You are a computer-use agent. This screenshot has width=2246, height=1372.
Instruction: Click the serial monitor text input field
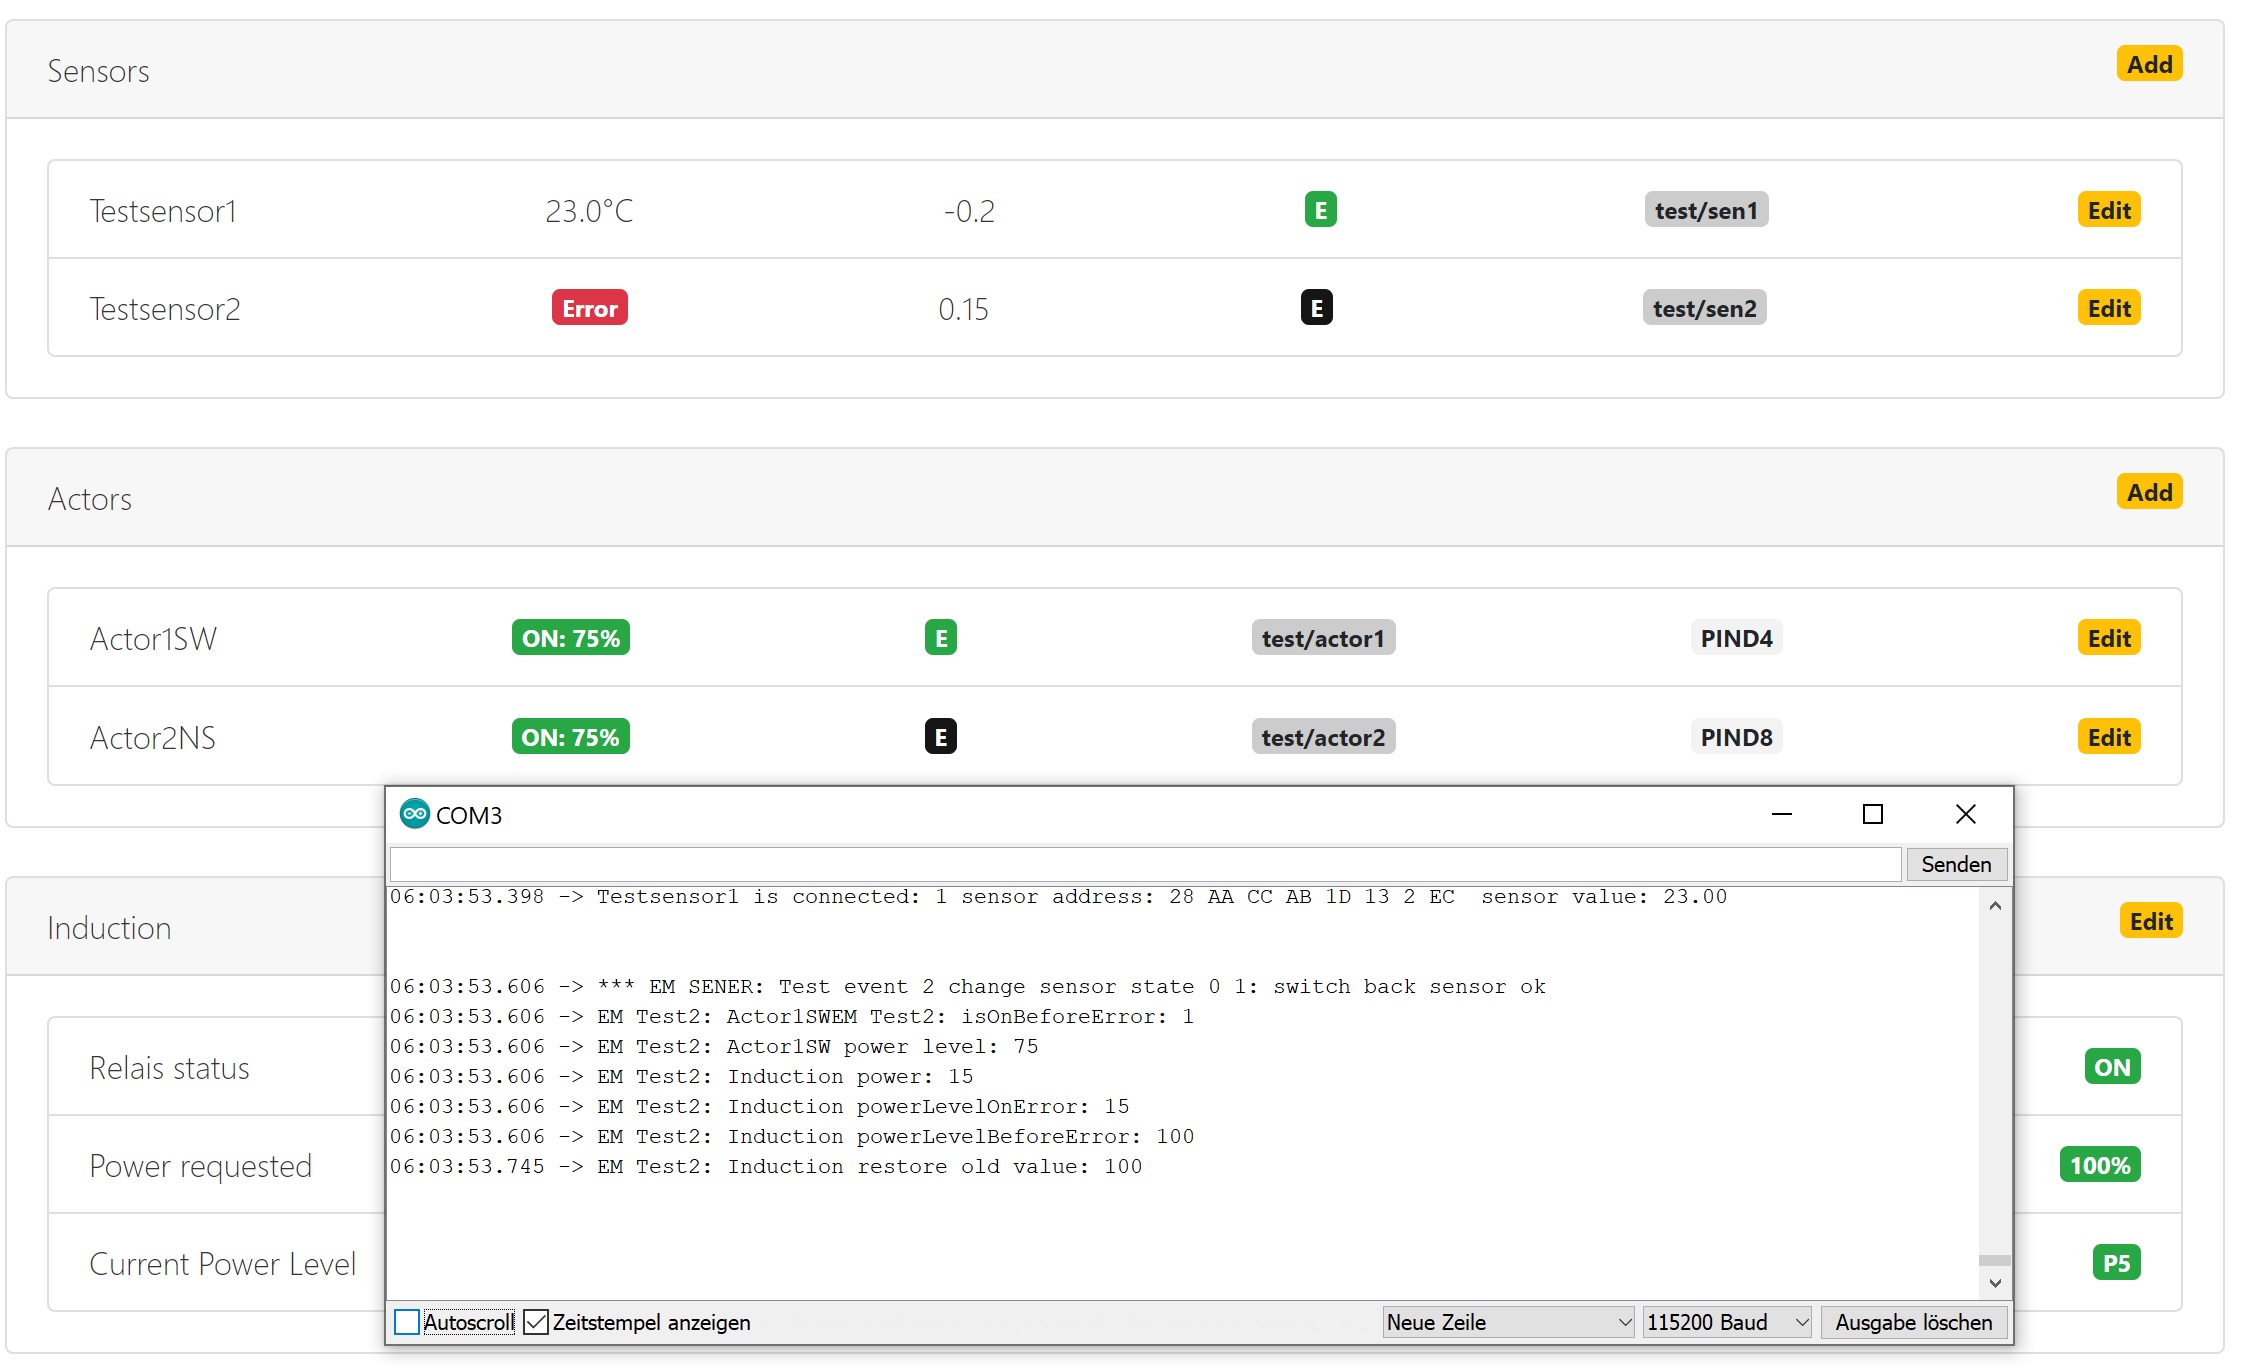pos(1145,864)
